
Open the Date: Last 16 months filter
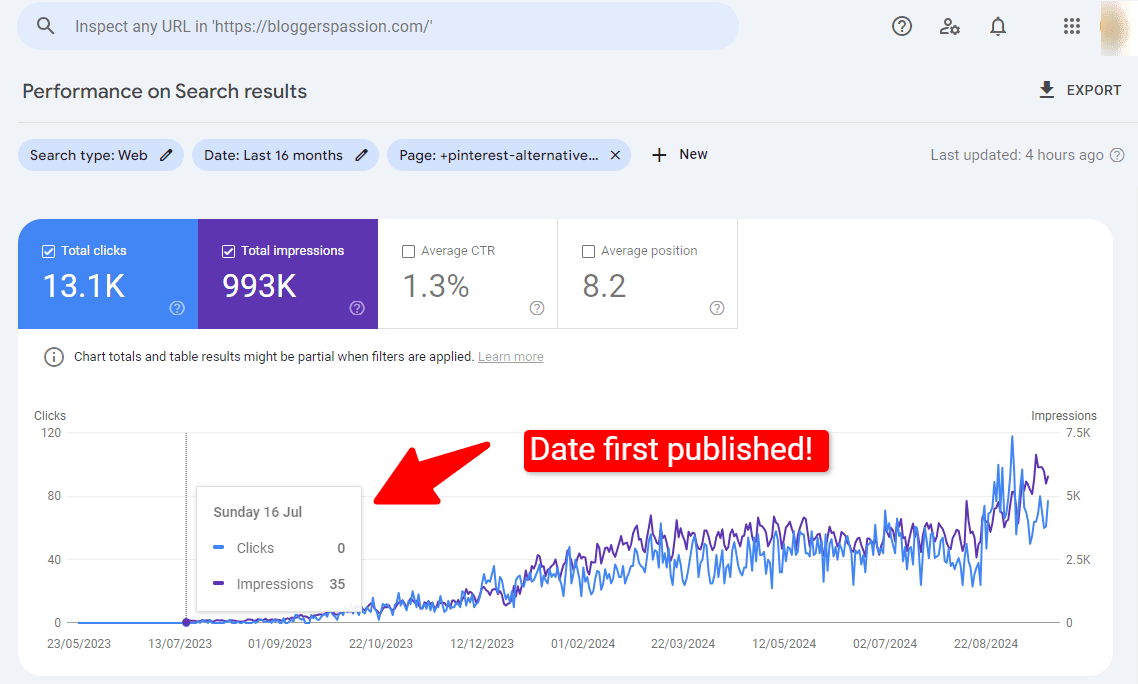275,154
